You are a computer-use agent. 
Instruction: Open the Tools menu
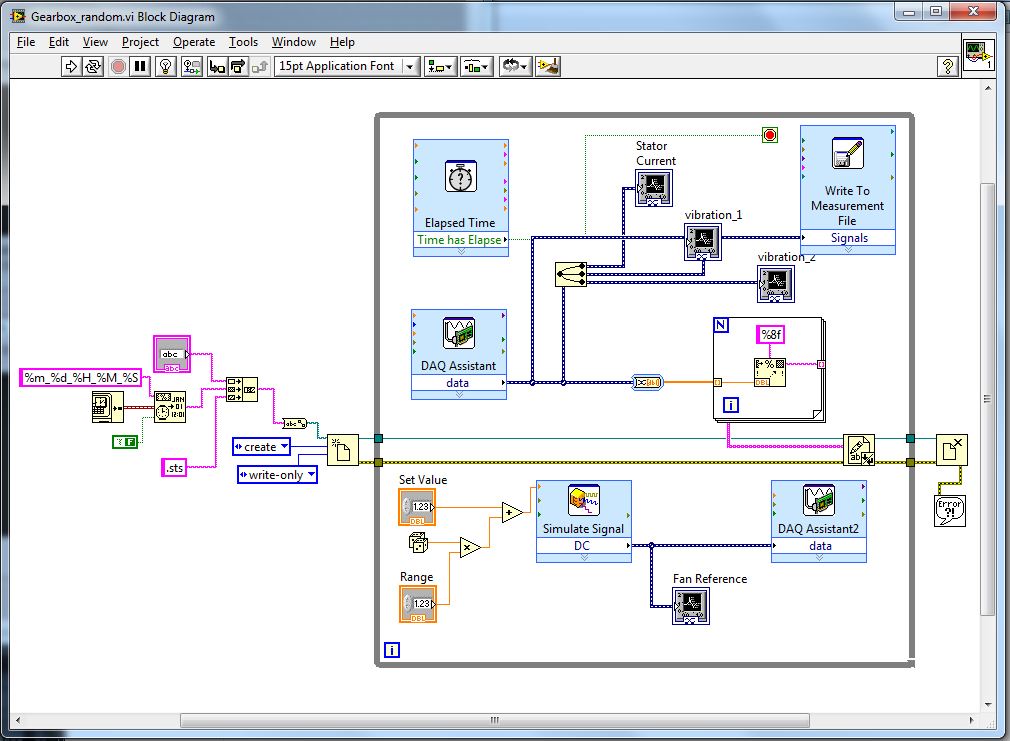tap(243, 42)
